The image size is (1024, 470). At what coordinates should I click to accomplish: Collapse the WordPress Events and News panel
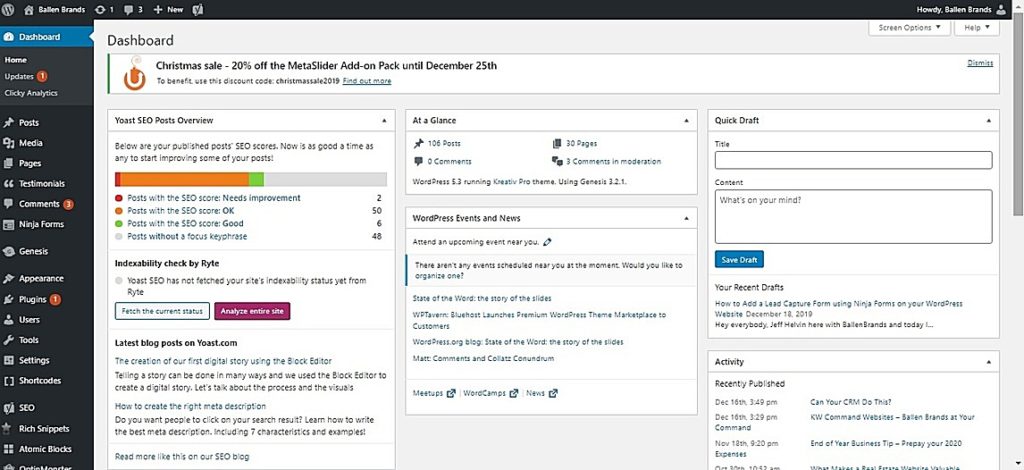coord(686,218)
